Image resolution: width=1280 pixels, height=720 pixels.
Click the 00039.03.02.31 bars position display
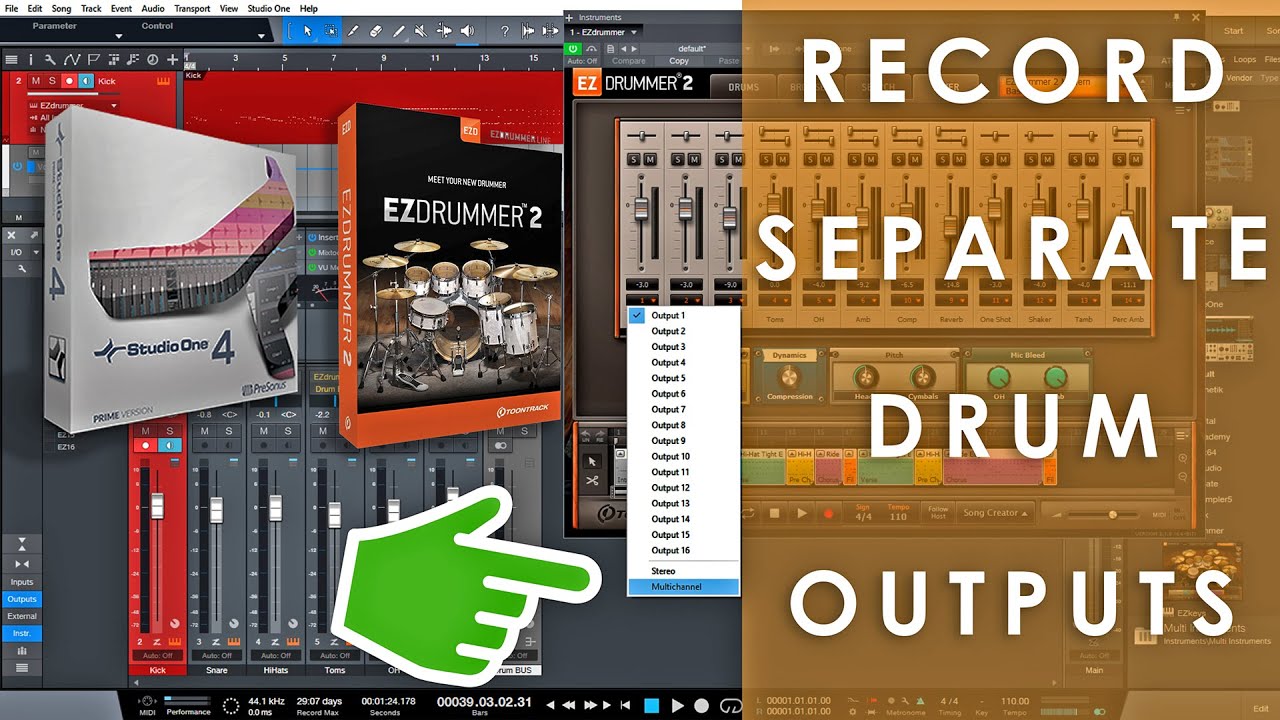coord(484,701)
